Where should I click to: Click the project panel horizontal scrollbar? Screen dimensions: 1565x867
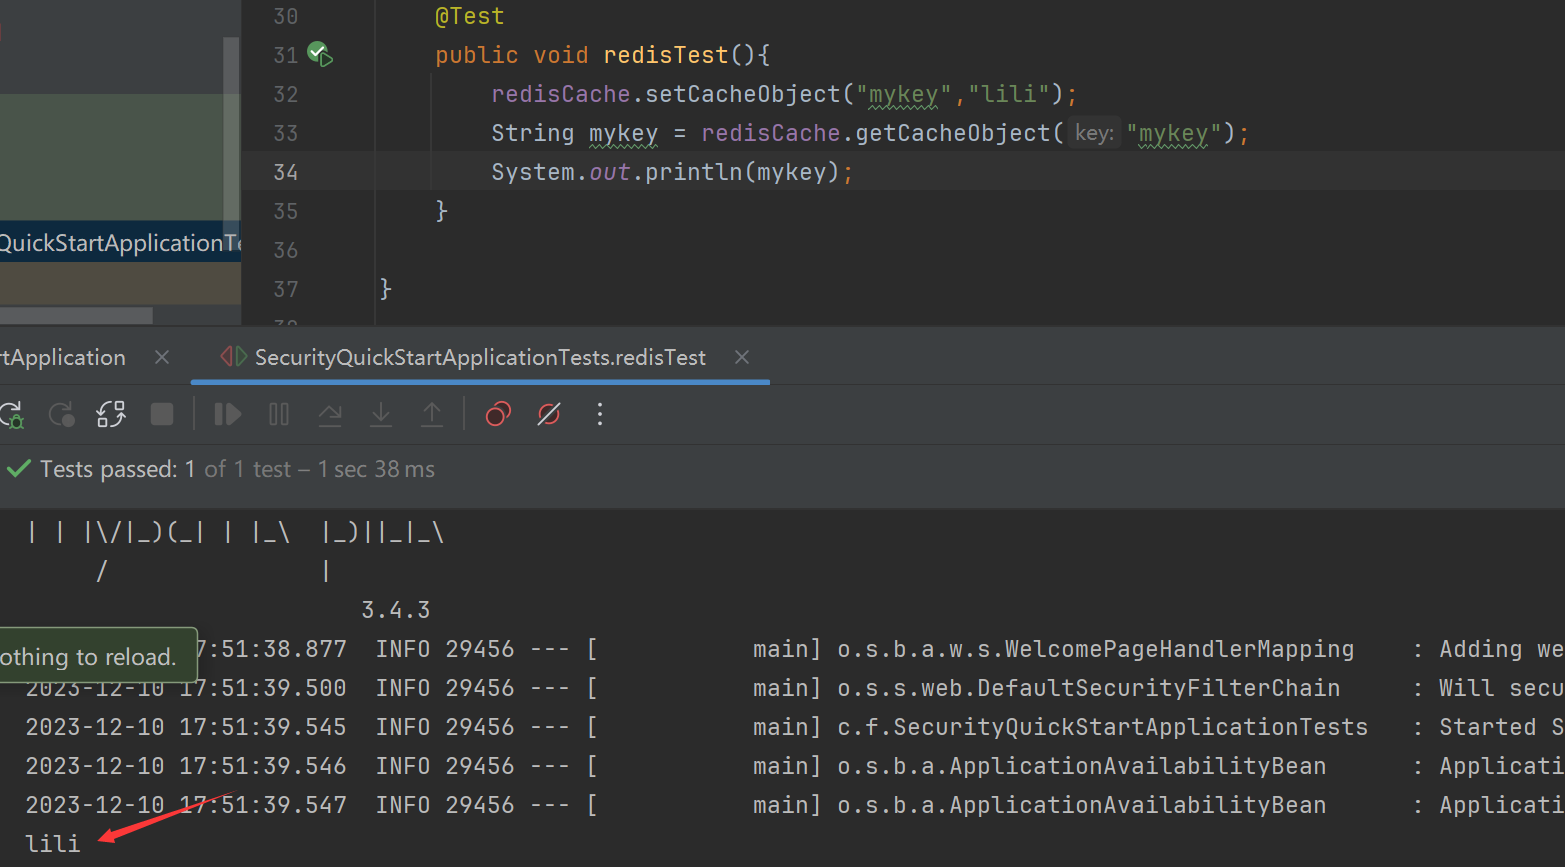pos(76,315)
